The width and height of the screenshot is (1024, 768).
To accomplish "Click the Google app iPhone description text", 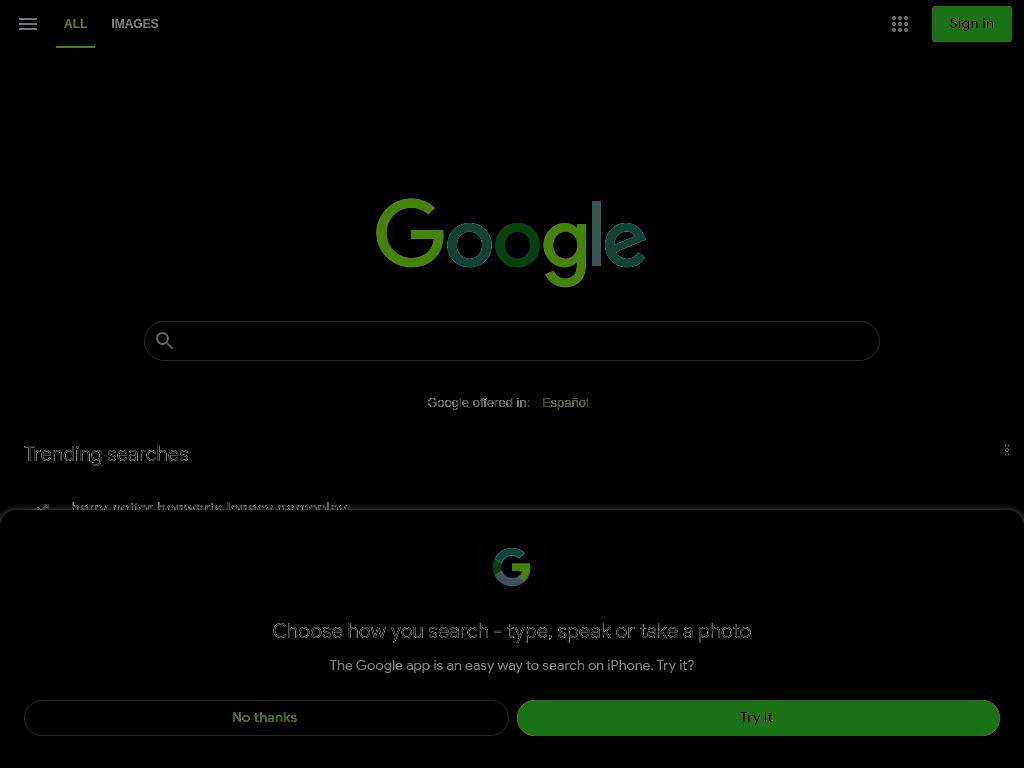I will tap(511, 665).
